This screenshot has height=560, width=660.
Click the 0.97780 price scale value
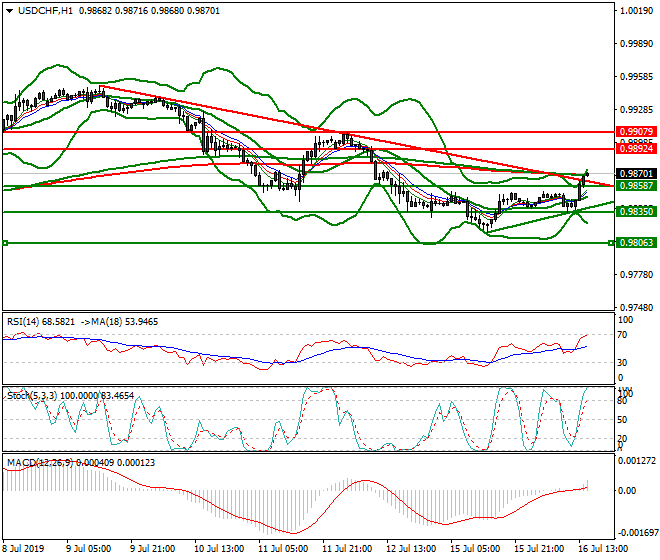click(x=636, y=275)
